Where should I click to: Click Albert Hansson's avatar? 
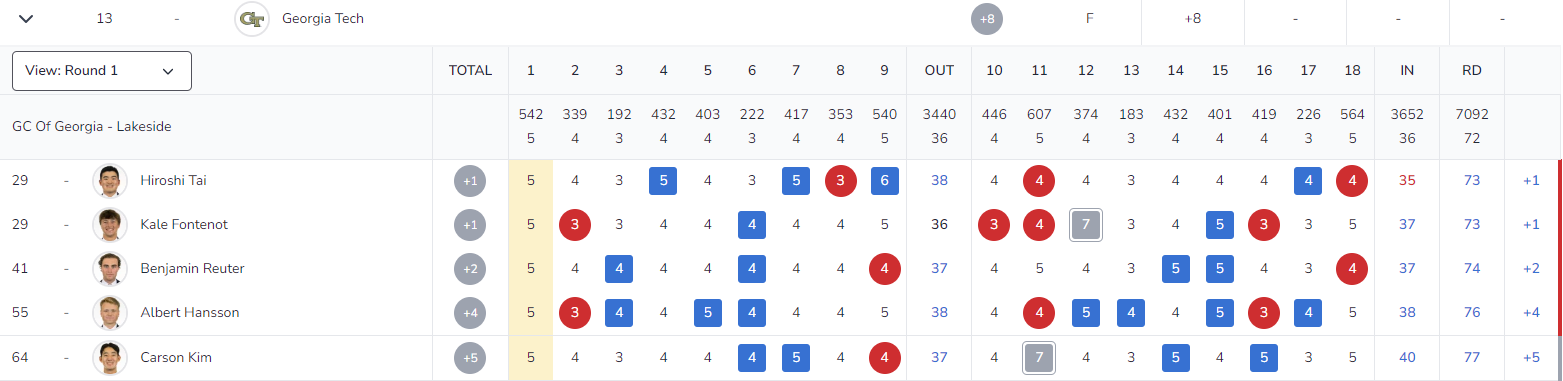[109, 313]
